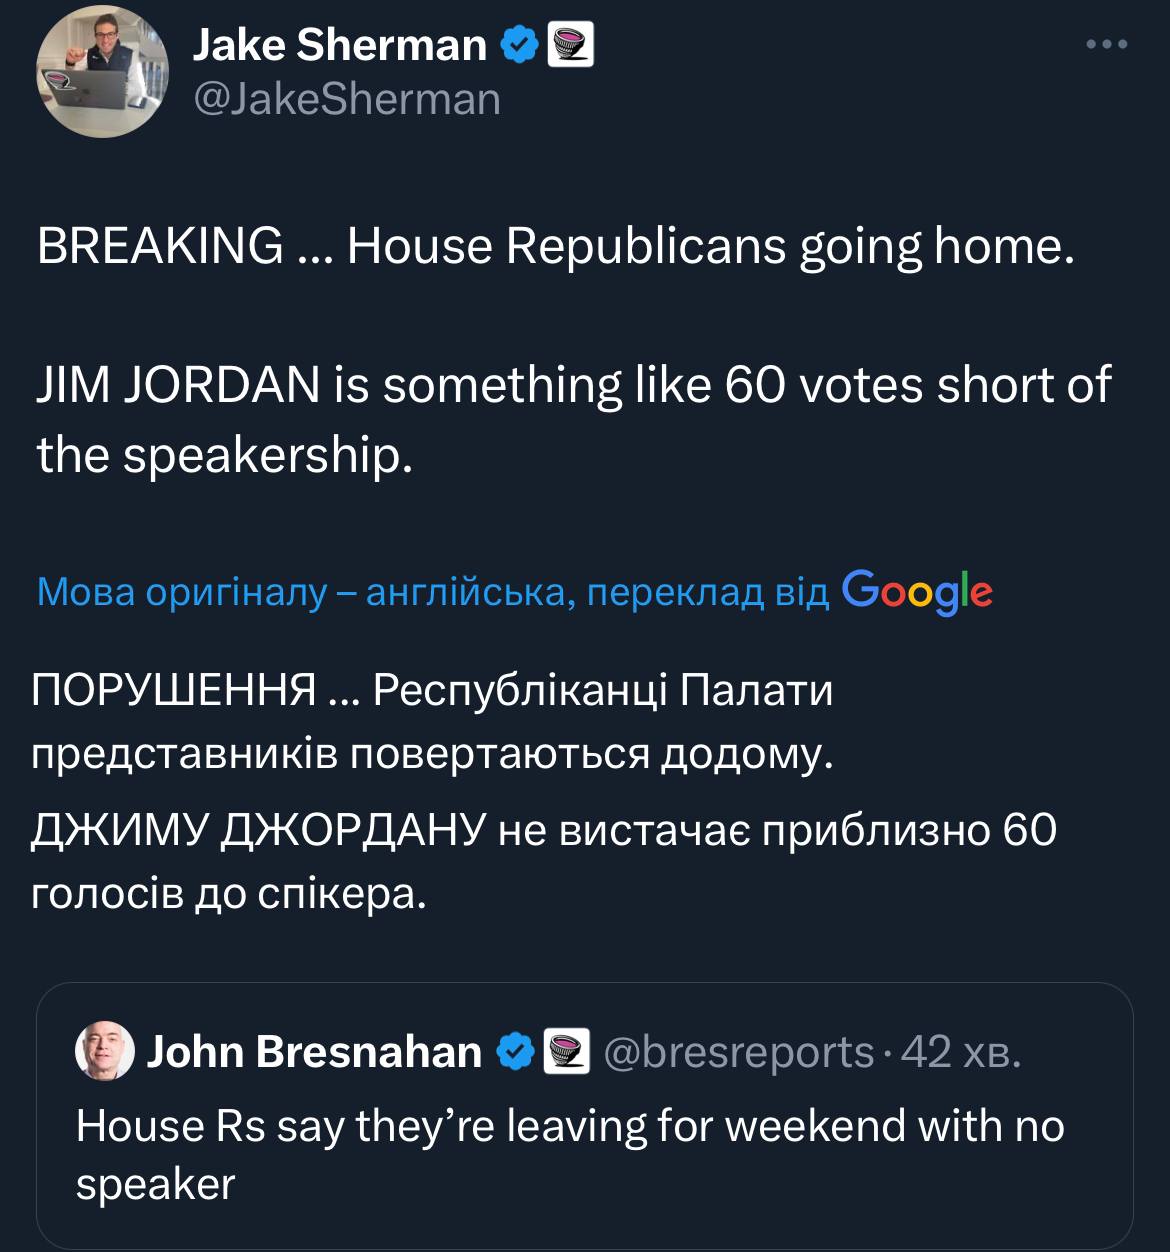Click Jake Sherman's blue verified badge
Screen dimensions: 1170x1252
(519, 45)
